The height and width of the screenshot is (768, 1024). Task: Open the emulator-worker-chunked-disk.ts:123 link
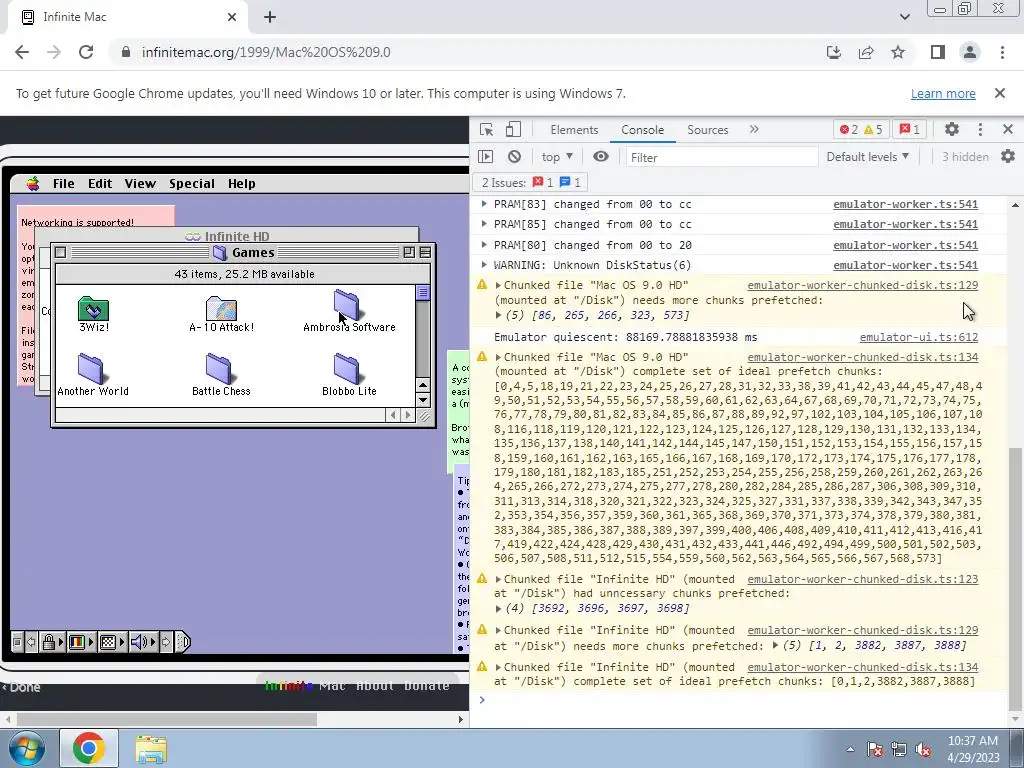pos(863,579)
